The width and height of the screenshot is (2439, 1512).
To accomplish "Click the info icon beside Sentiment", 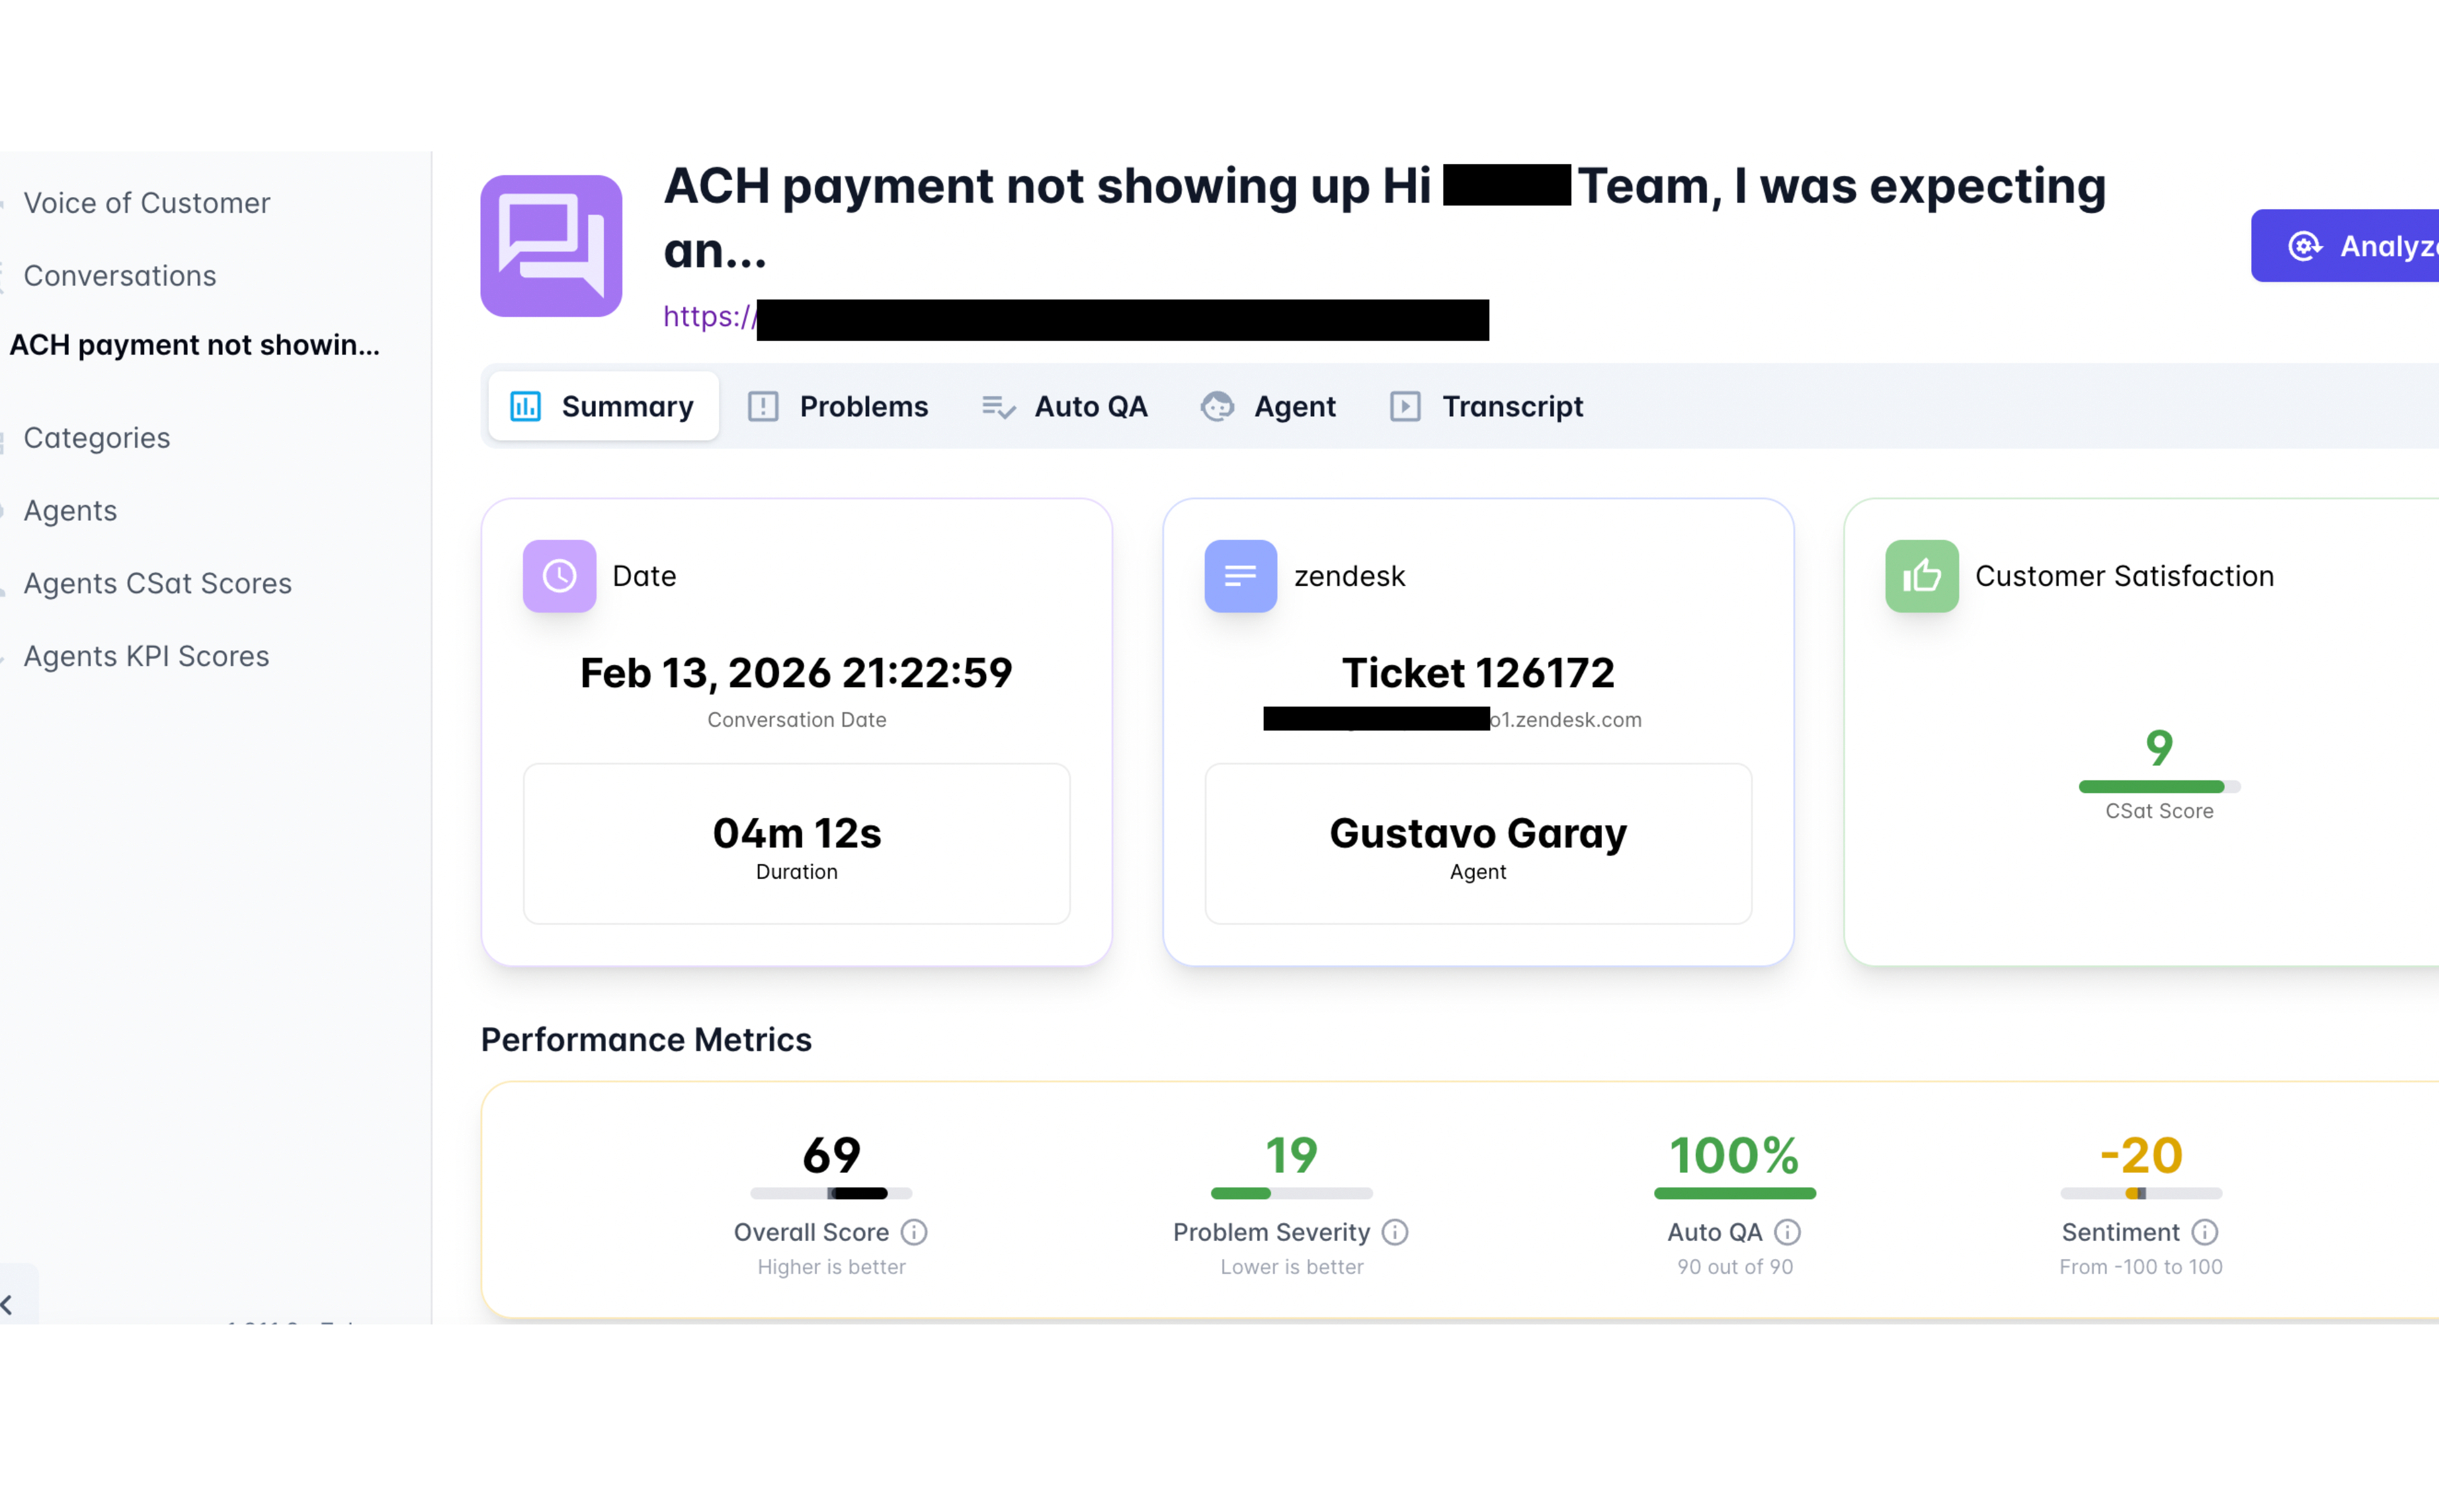I will coord(2204,1232).
